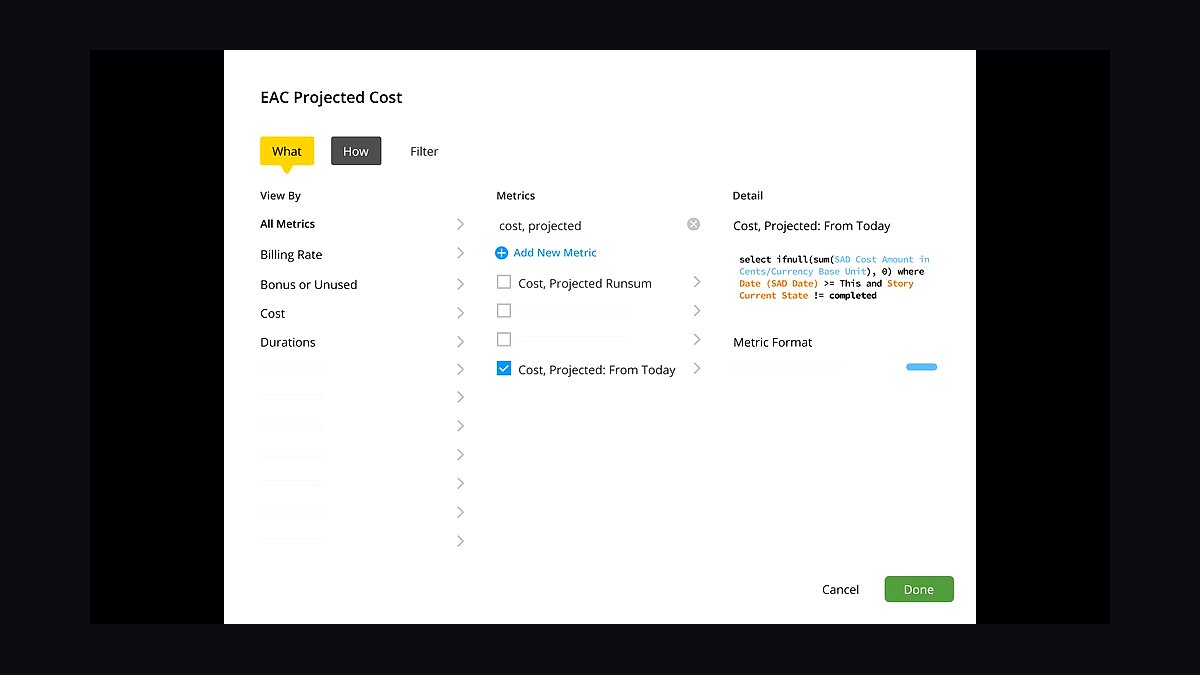The image size is (1200, 675).
Task: Select Billing Rate in View By list
Action: pos(291,254)
